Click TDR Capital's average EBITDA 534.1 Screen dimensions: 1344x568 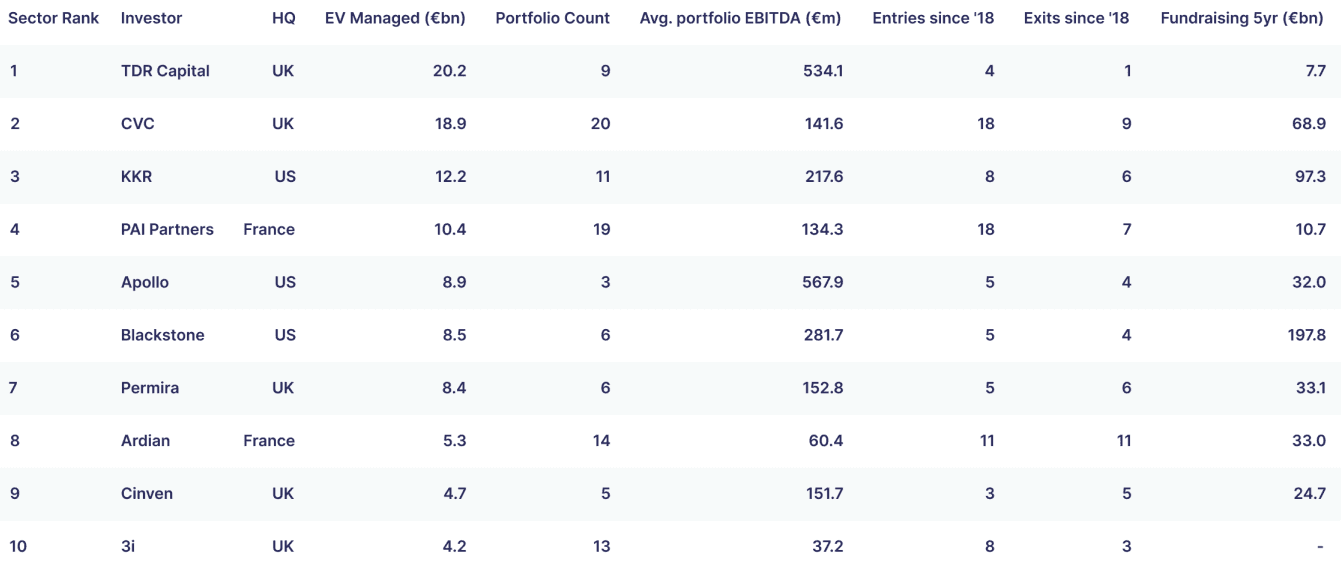[x=824, y=71]
